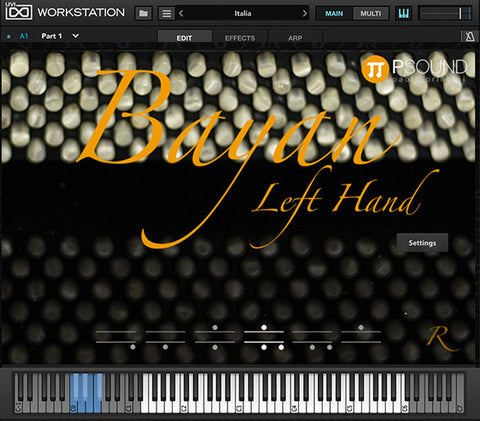Click the orange R emblem
Screen dimensions: 480x421
(x=441, y=338)
